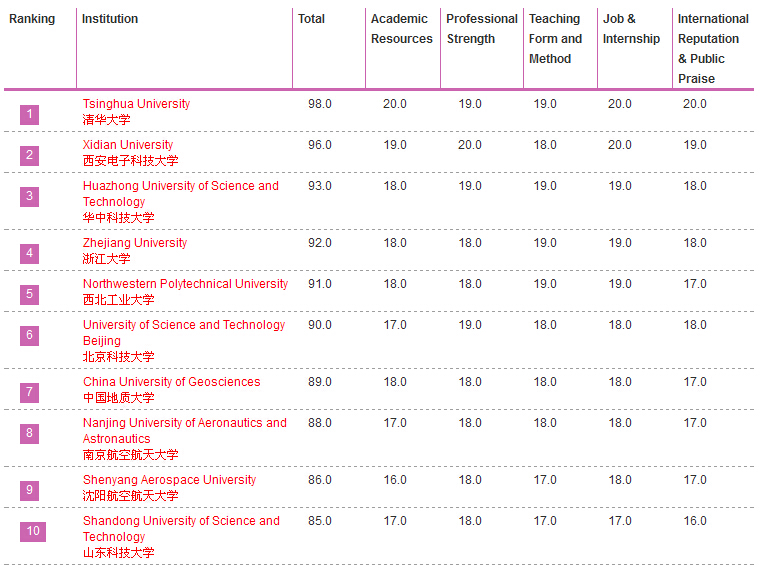
Task: Click the rank 2 purple badge
Action: 29,156
